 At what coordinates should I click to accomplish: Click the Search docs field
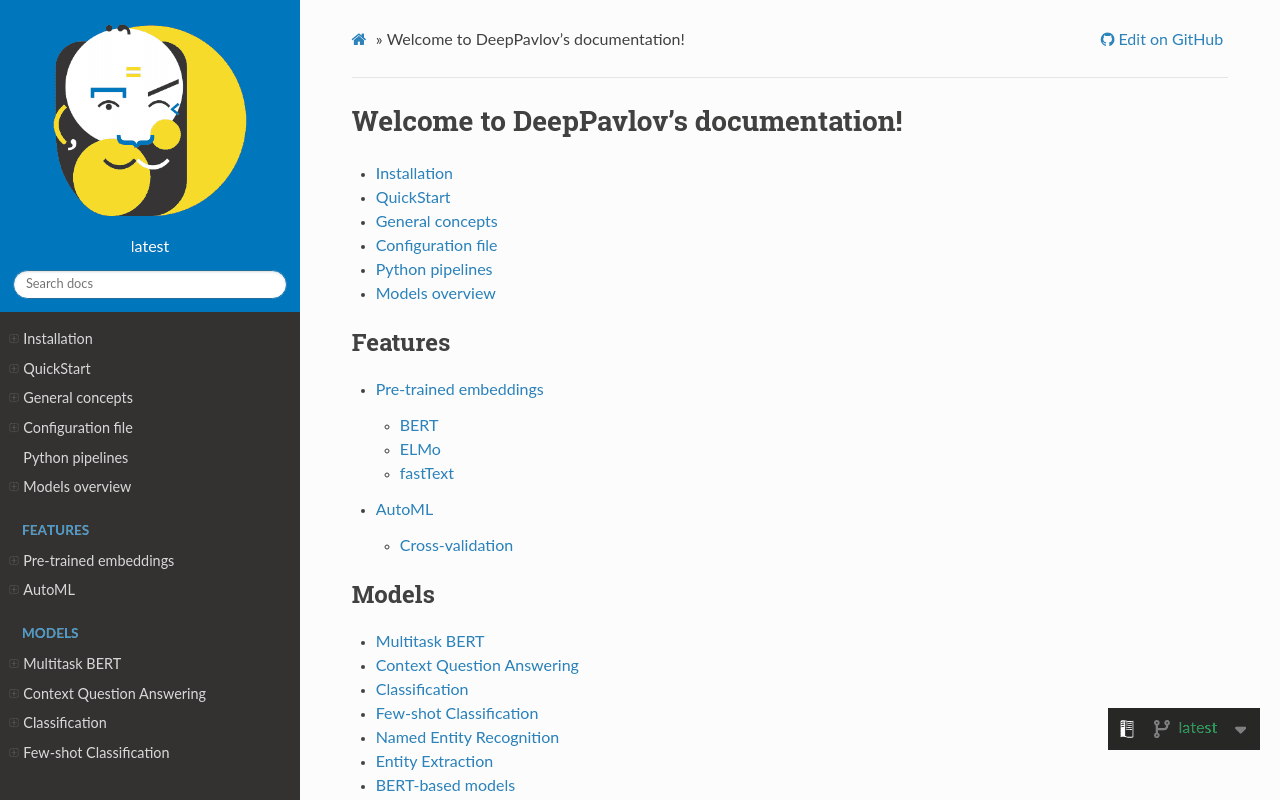[x=150, y=284]
